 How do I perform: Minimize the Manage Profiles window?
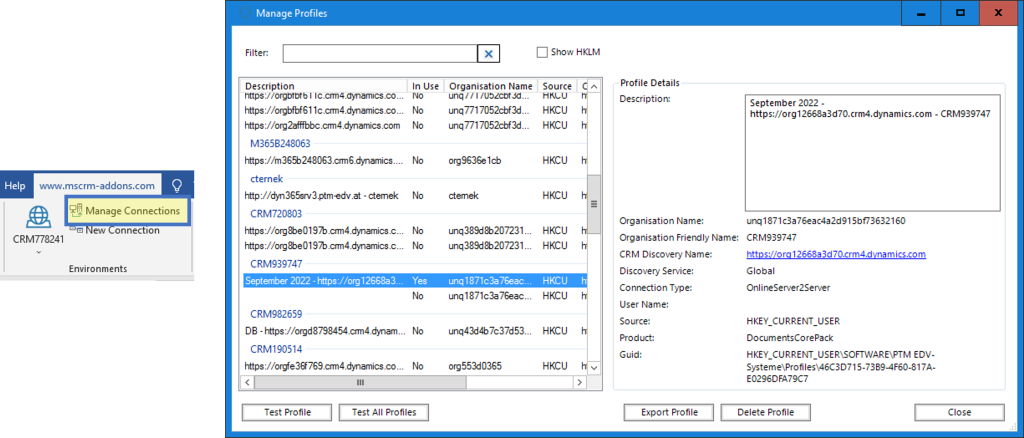(920, 13)
